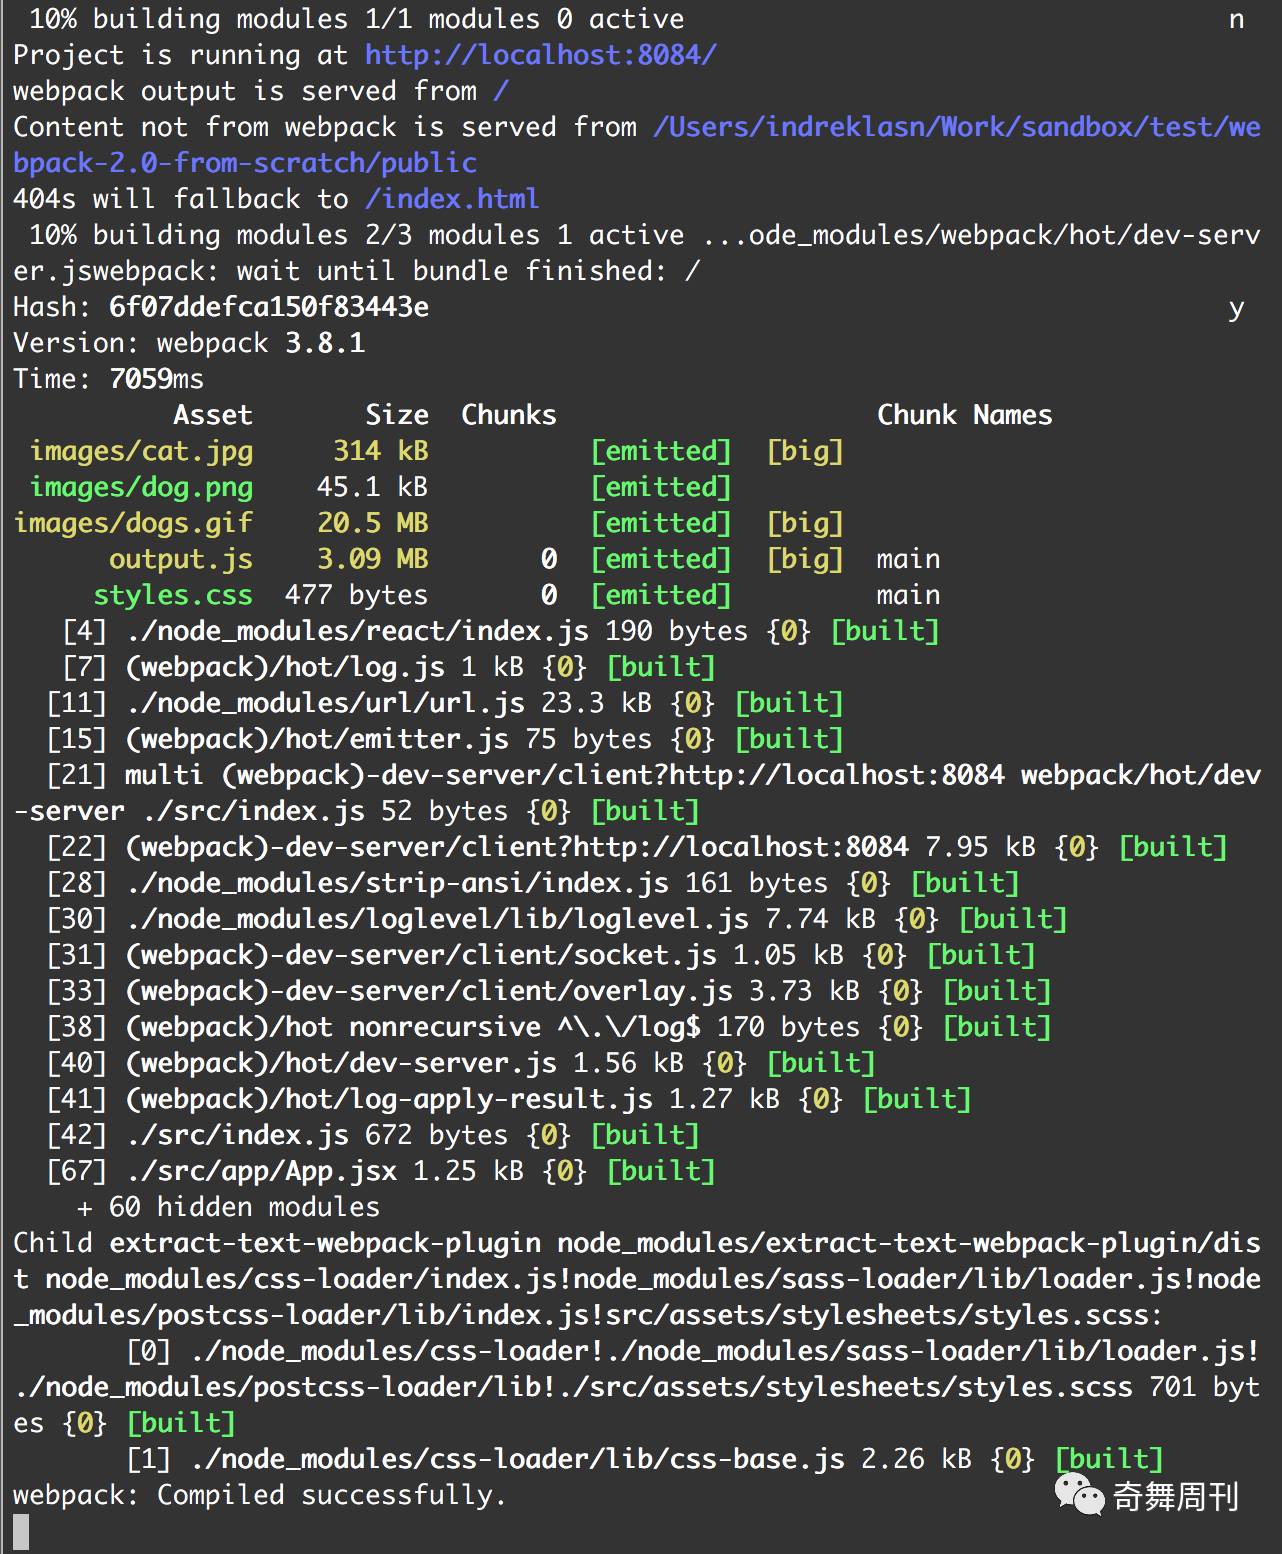
Task: Select the styles.css asset name
Action: pyautogui.click(x=173, y=595)
